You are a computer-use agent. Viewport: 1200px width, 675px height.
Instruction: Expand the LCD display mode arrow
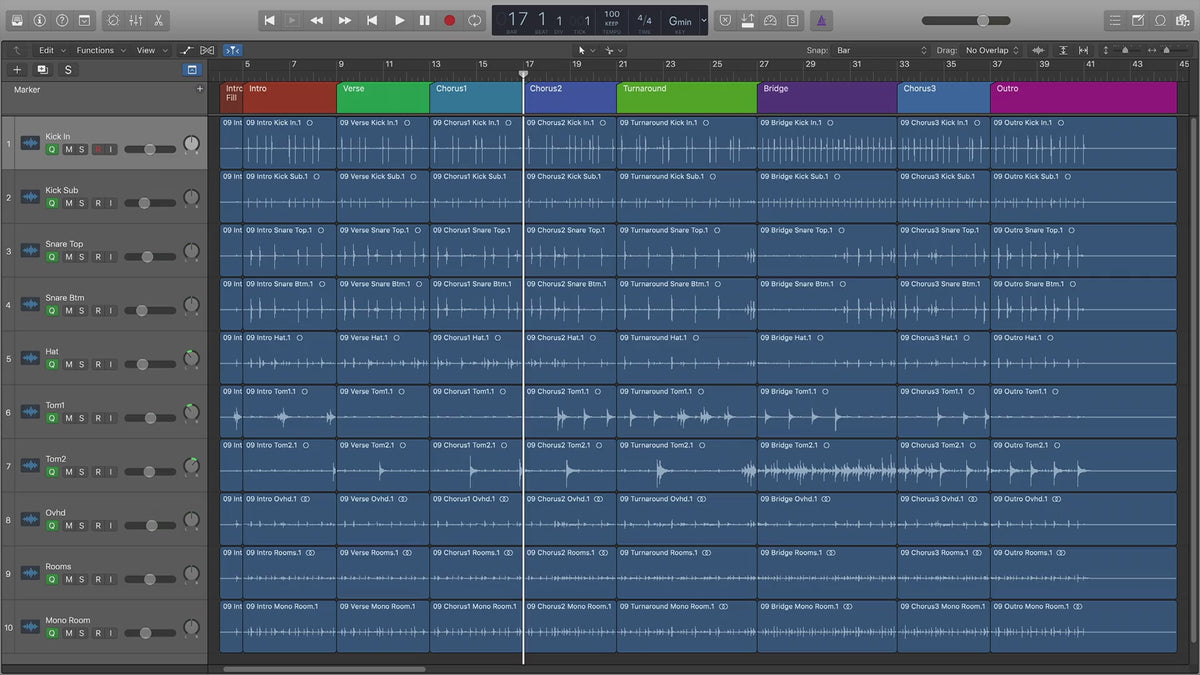click(x=704, y=20)
